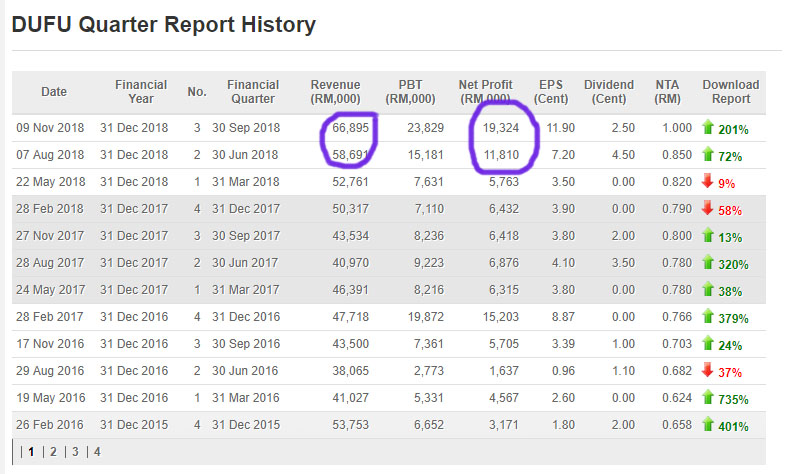Click the 13% change link
785x474 pixels.
click(x=730, y=238)
